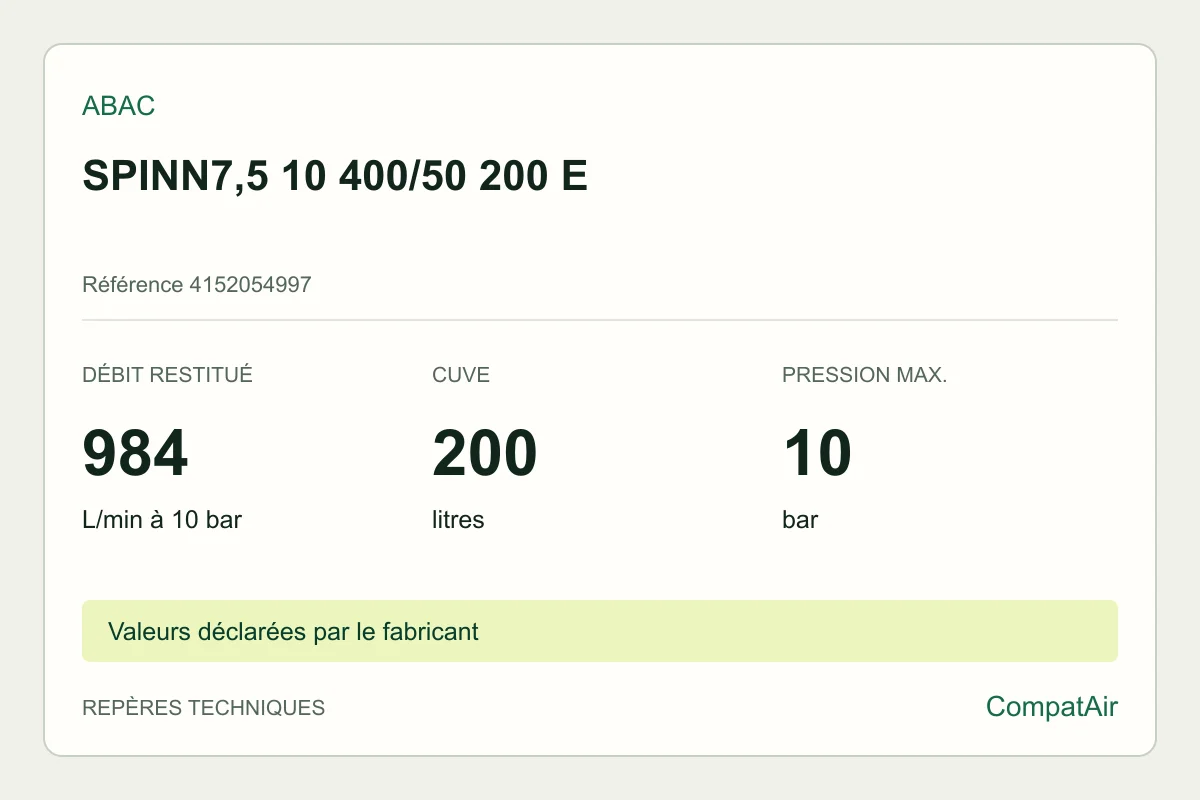This screenshot has height=800, width=1200.
Task: Select the large 10 pressure value
Action: 817,453
